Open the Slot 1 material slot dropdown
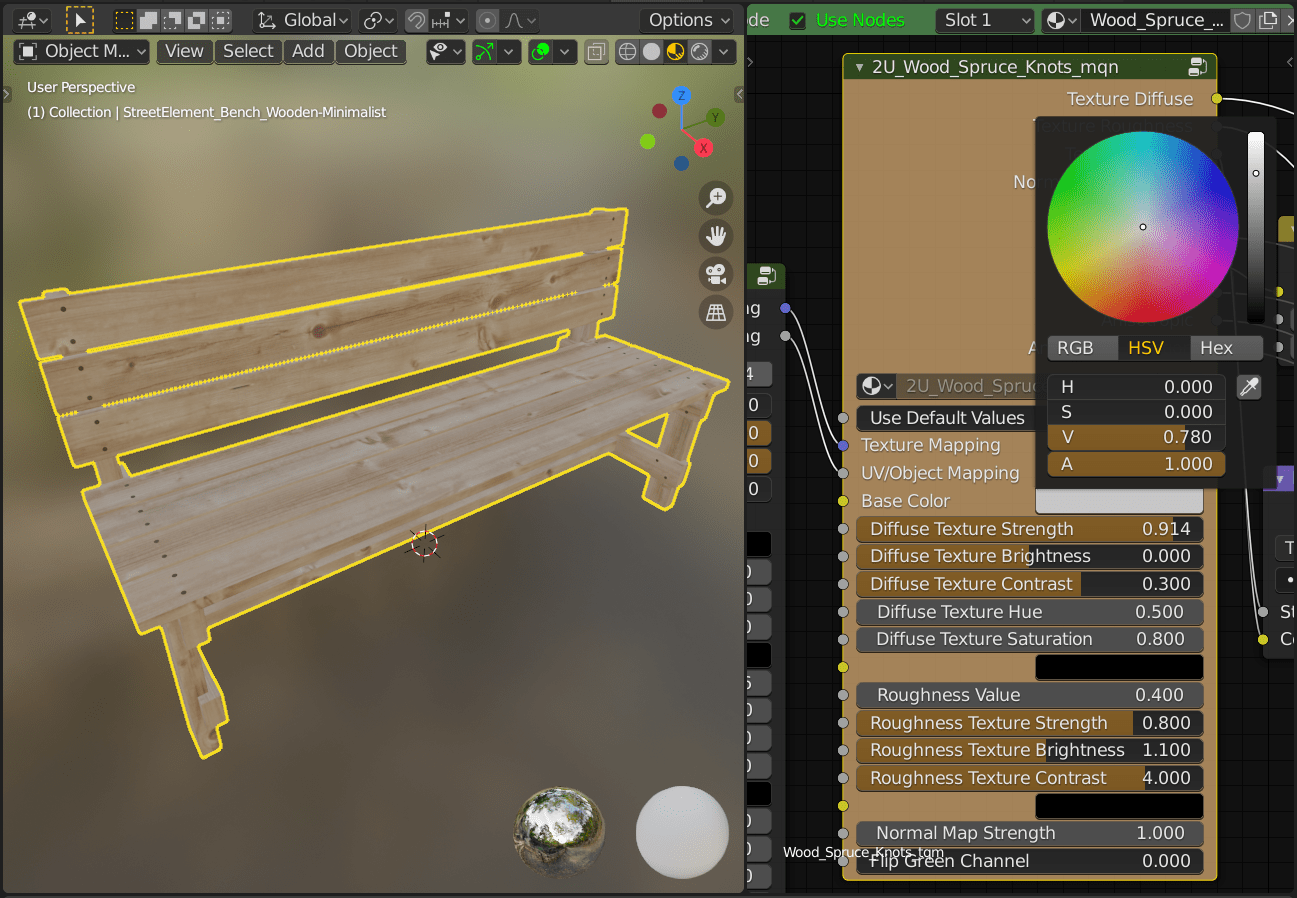Viewport: 1297px width, 898px height. click(984, 20)
